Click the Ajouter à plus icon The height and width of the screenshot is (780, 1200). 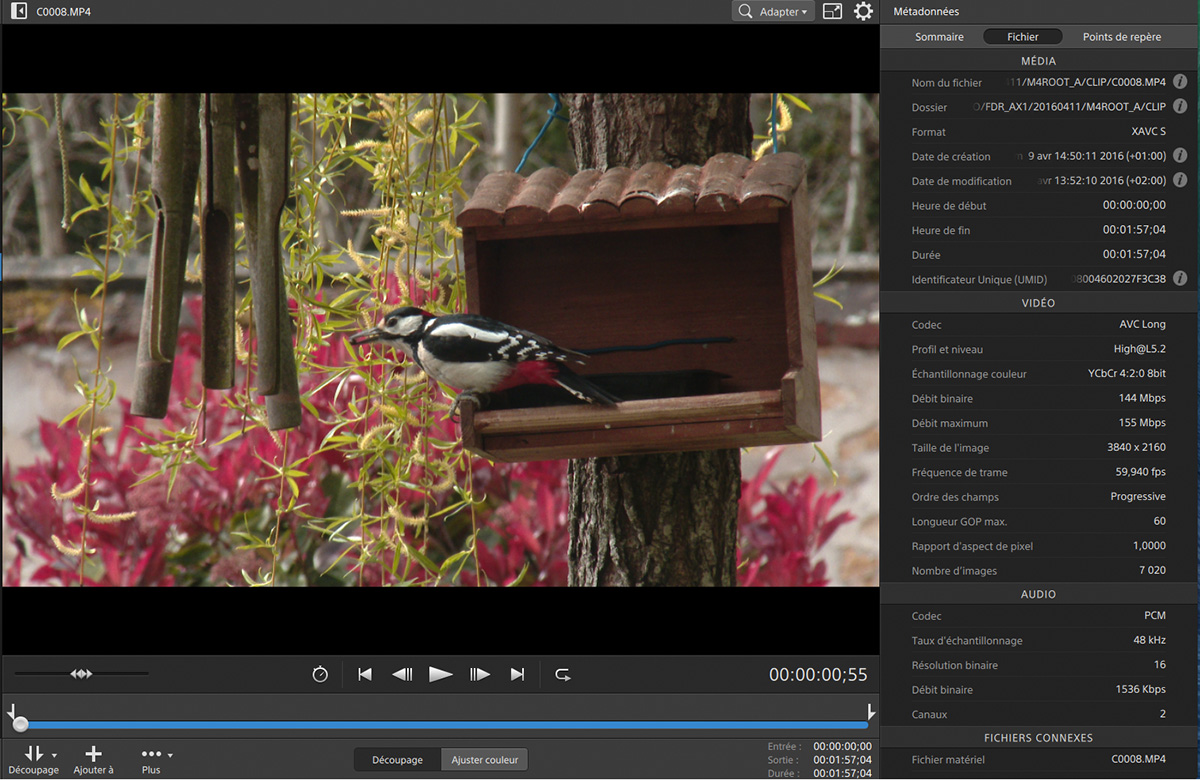point(94,754)
